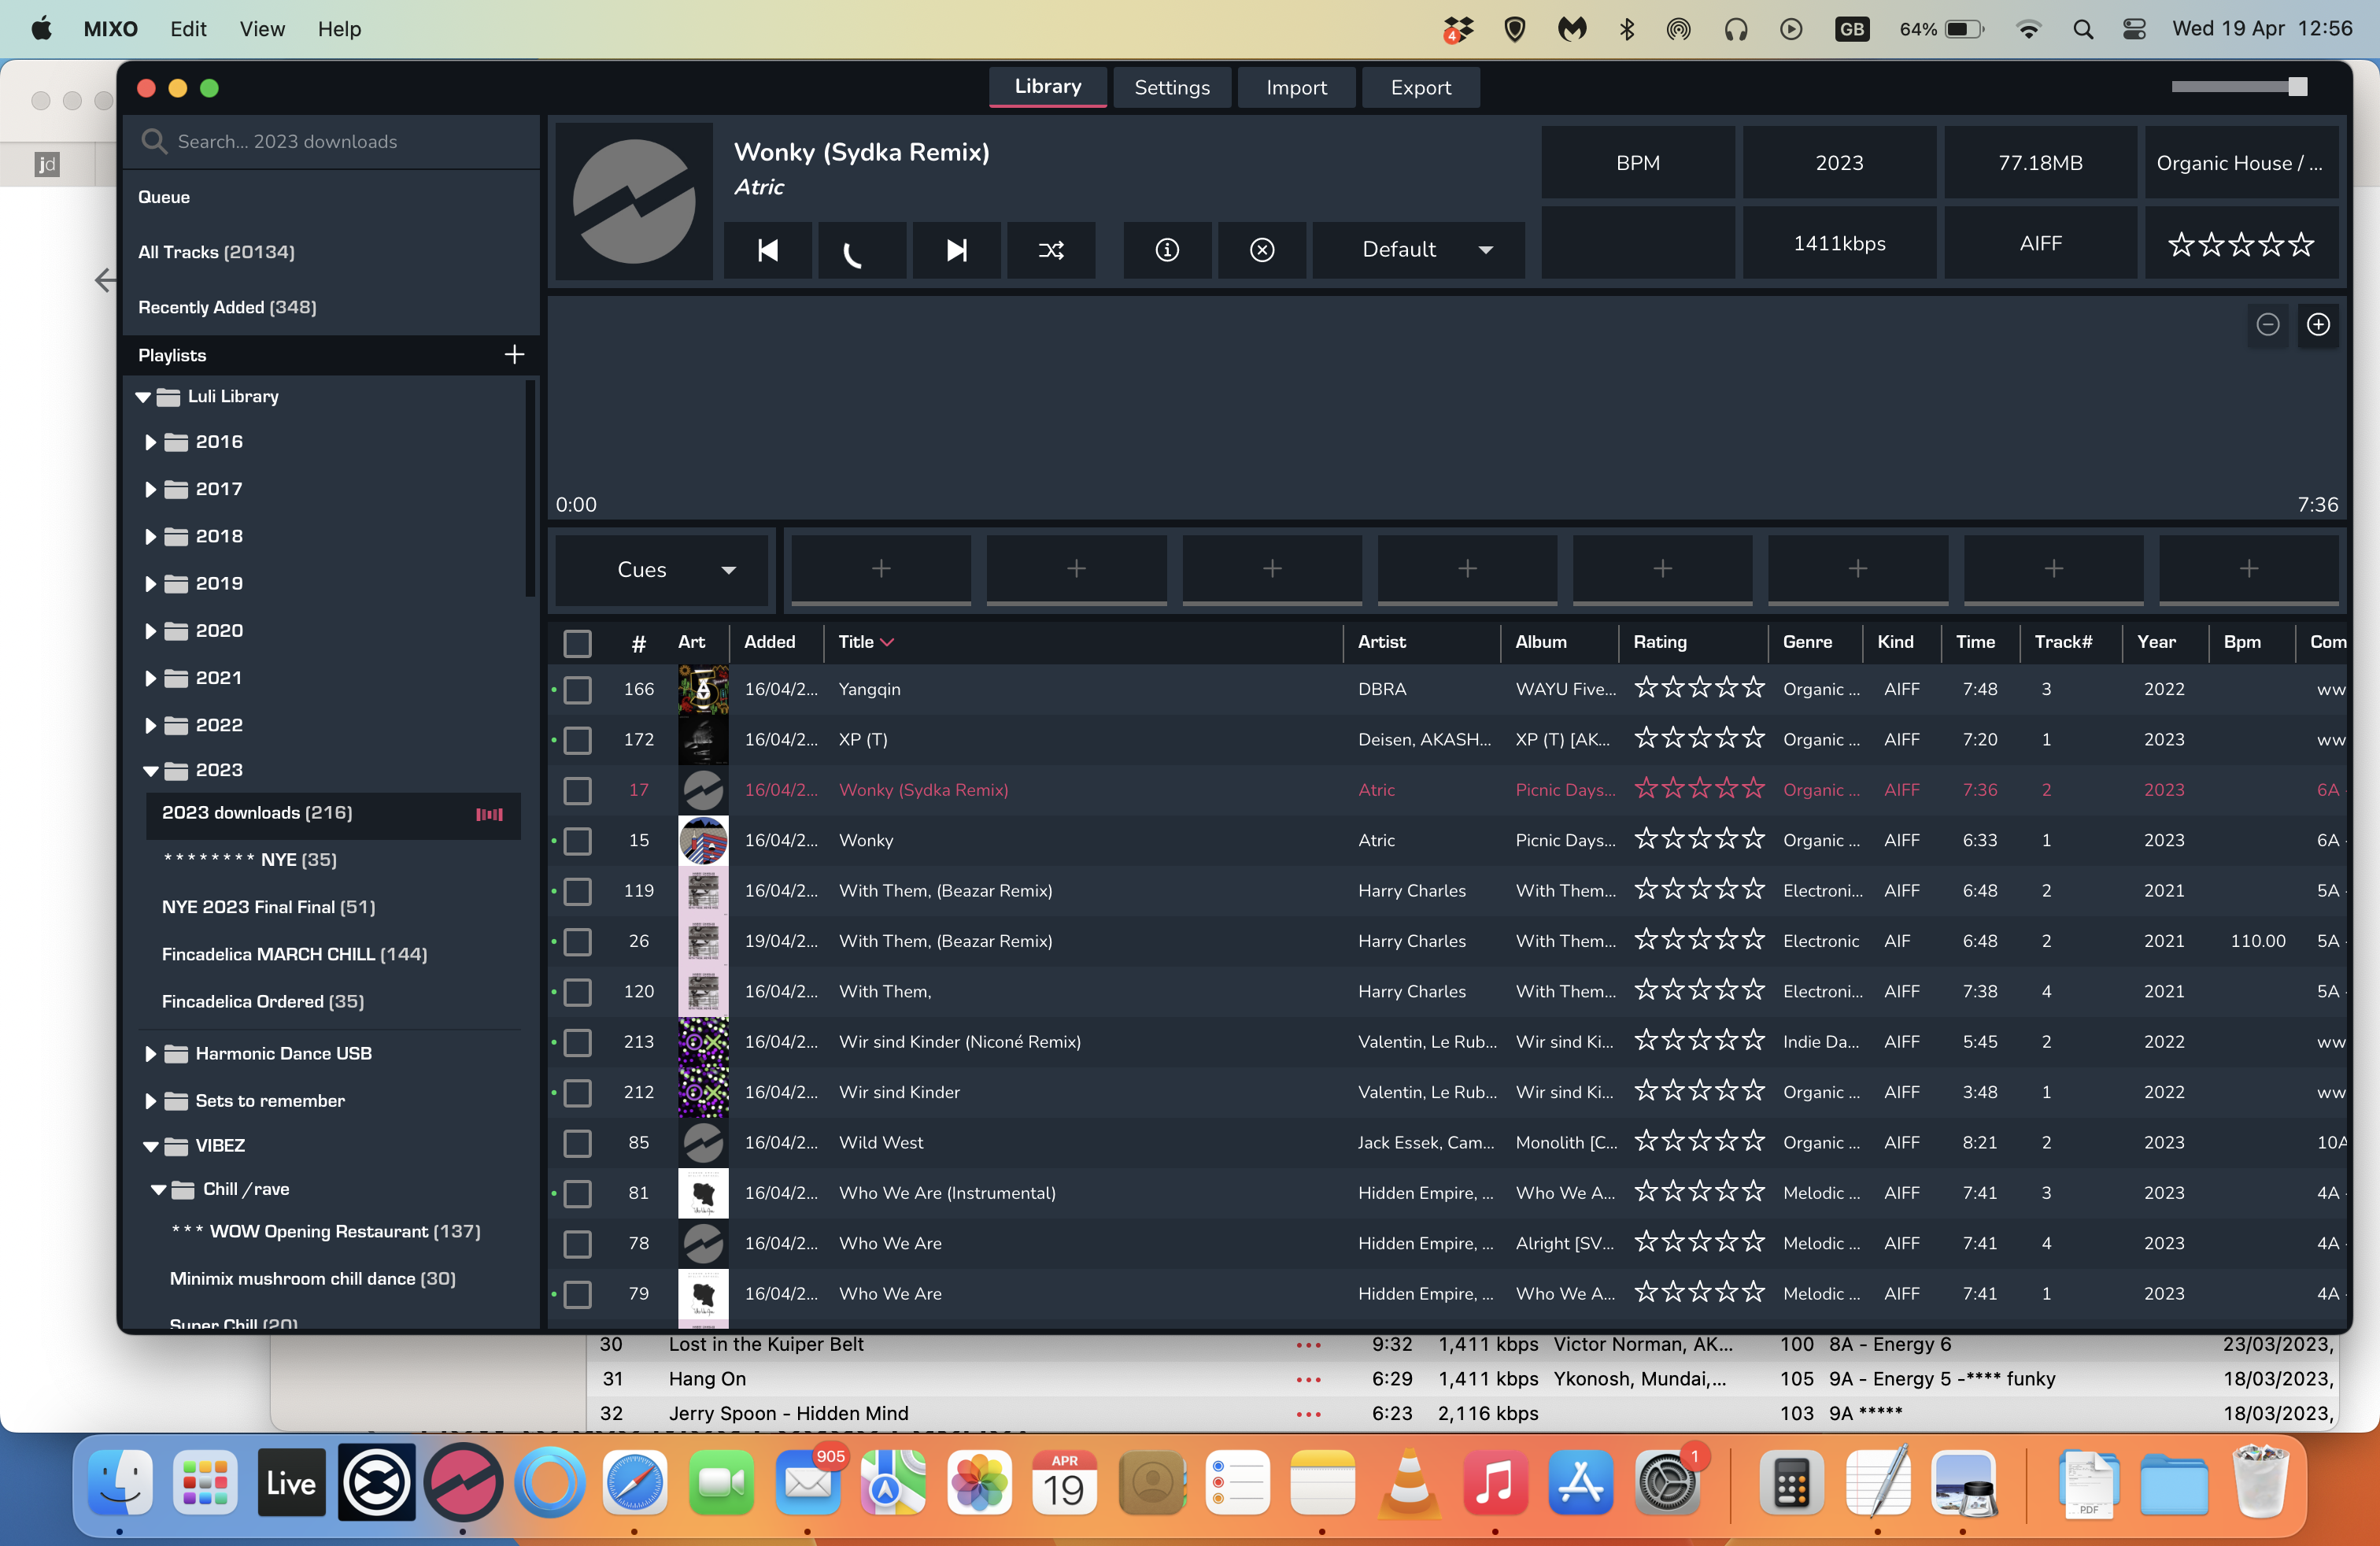The image size is (2380, 1546).
Task: Tick the checkbox for Wild West track
Action: [577, 1143]
